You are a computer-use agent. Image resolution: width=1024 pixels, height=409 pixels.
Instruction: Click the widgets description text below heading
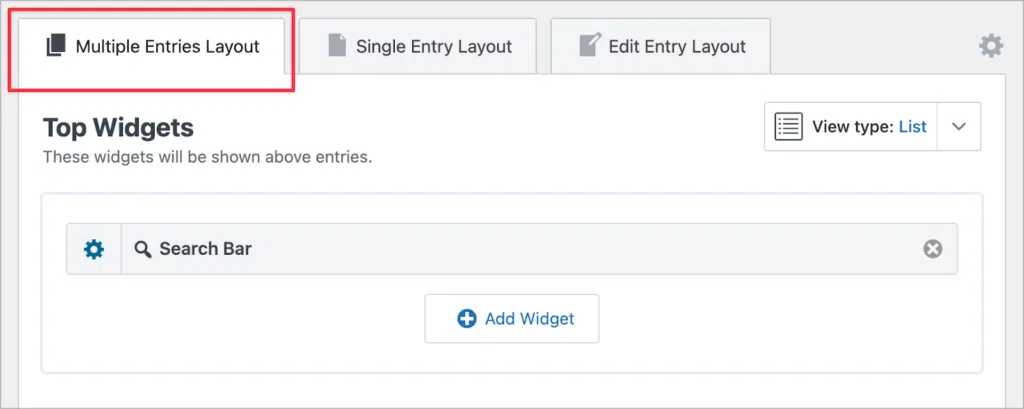[207, 157]
